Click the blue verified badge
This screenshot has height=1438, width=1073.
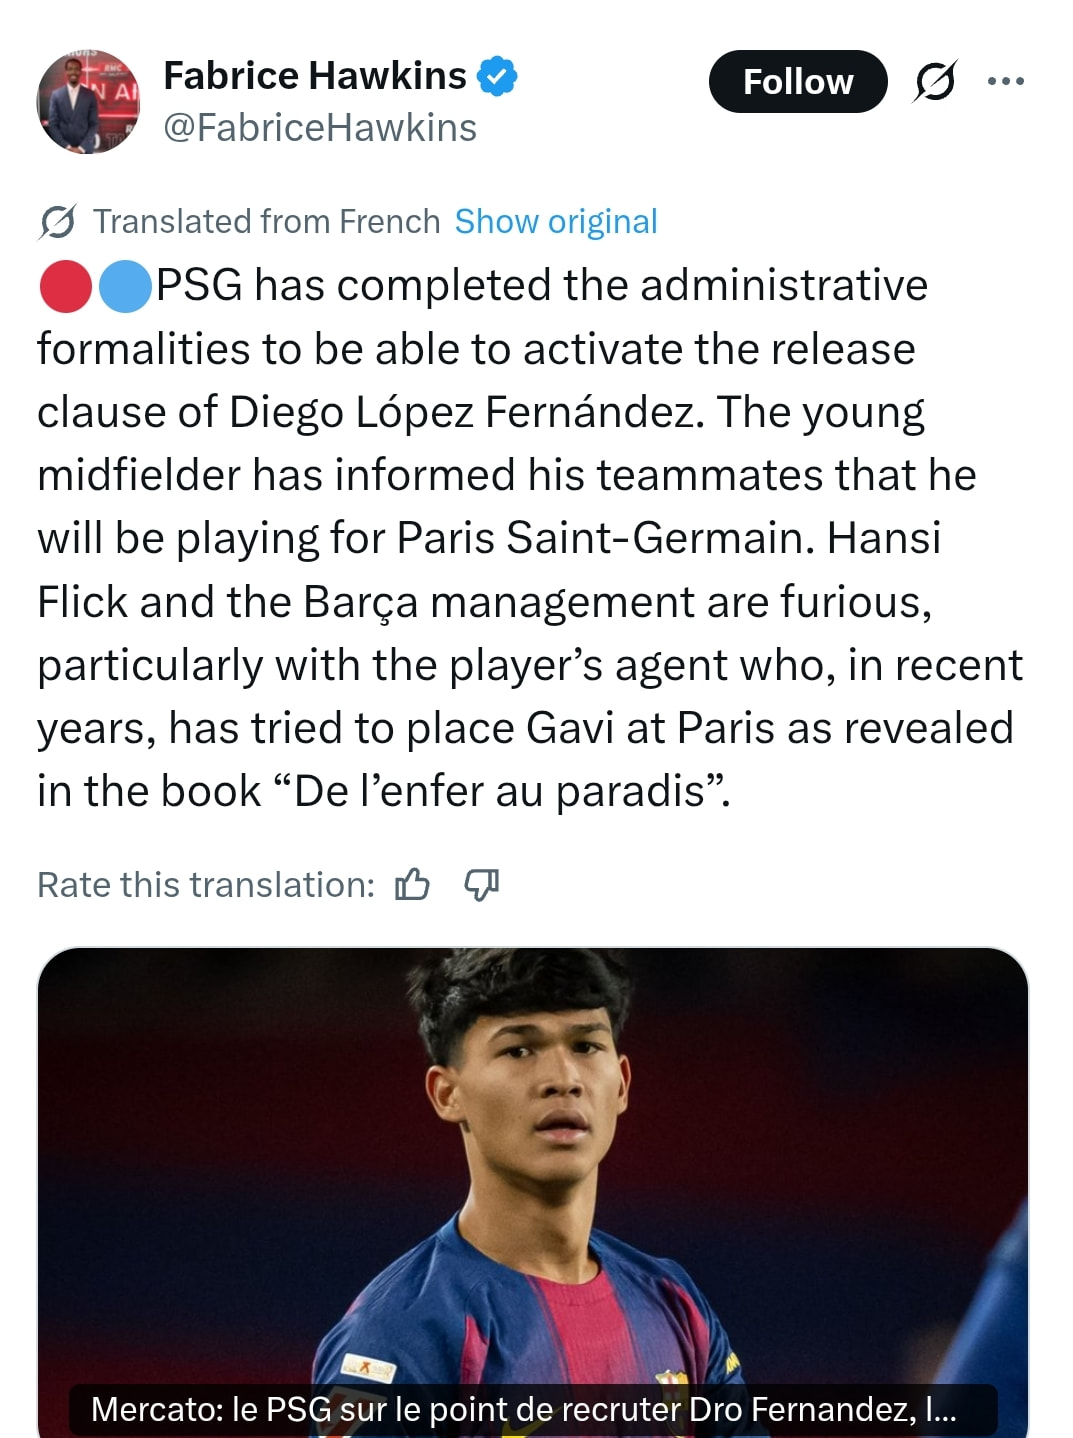[x=497, y=76]
